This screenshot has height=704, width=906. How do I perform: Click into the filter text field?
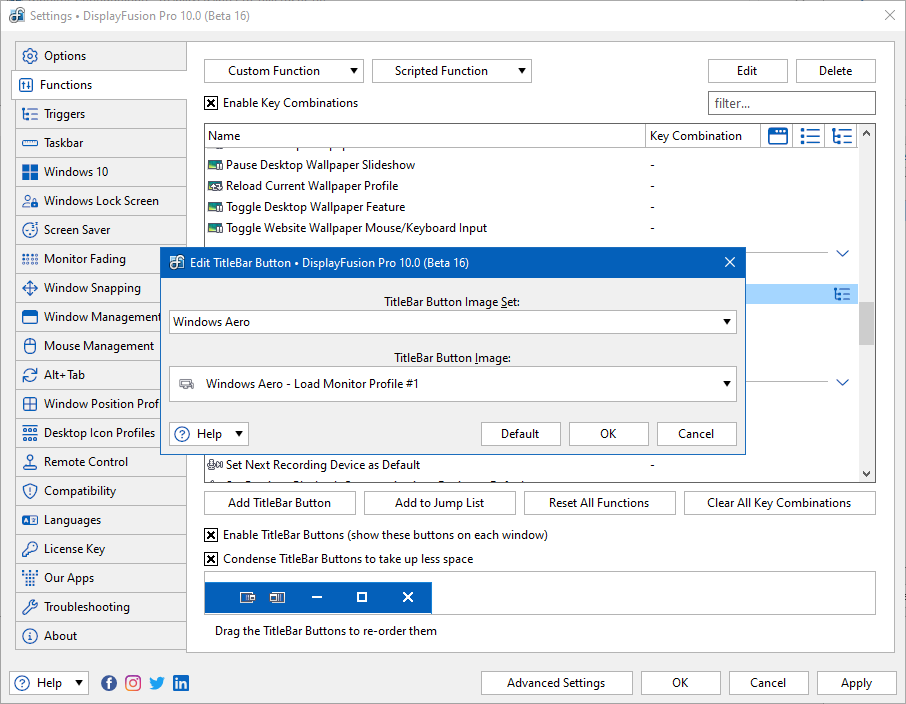(792, 103)
